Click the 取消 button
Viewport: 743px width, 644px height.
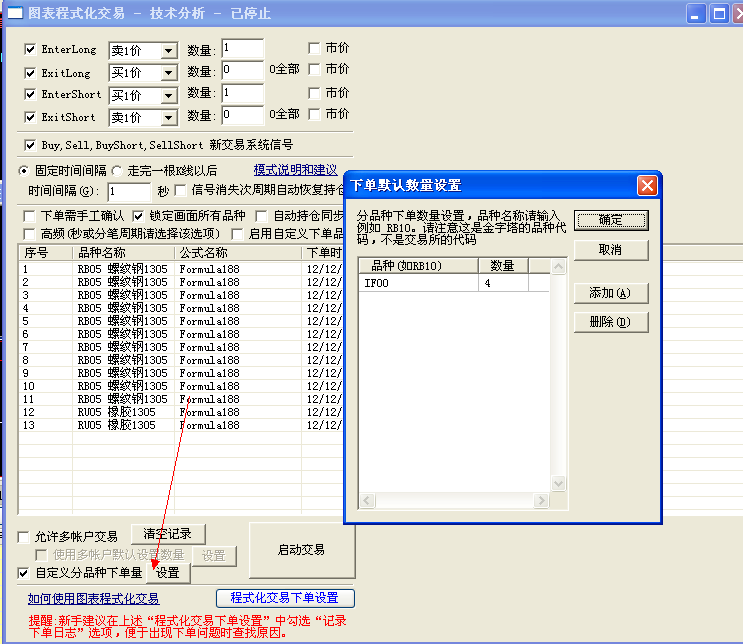[x=610, y=249]
